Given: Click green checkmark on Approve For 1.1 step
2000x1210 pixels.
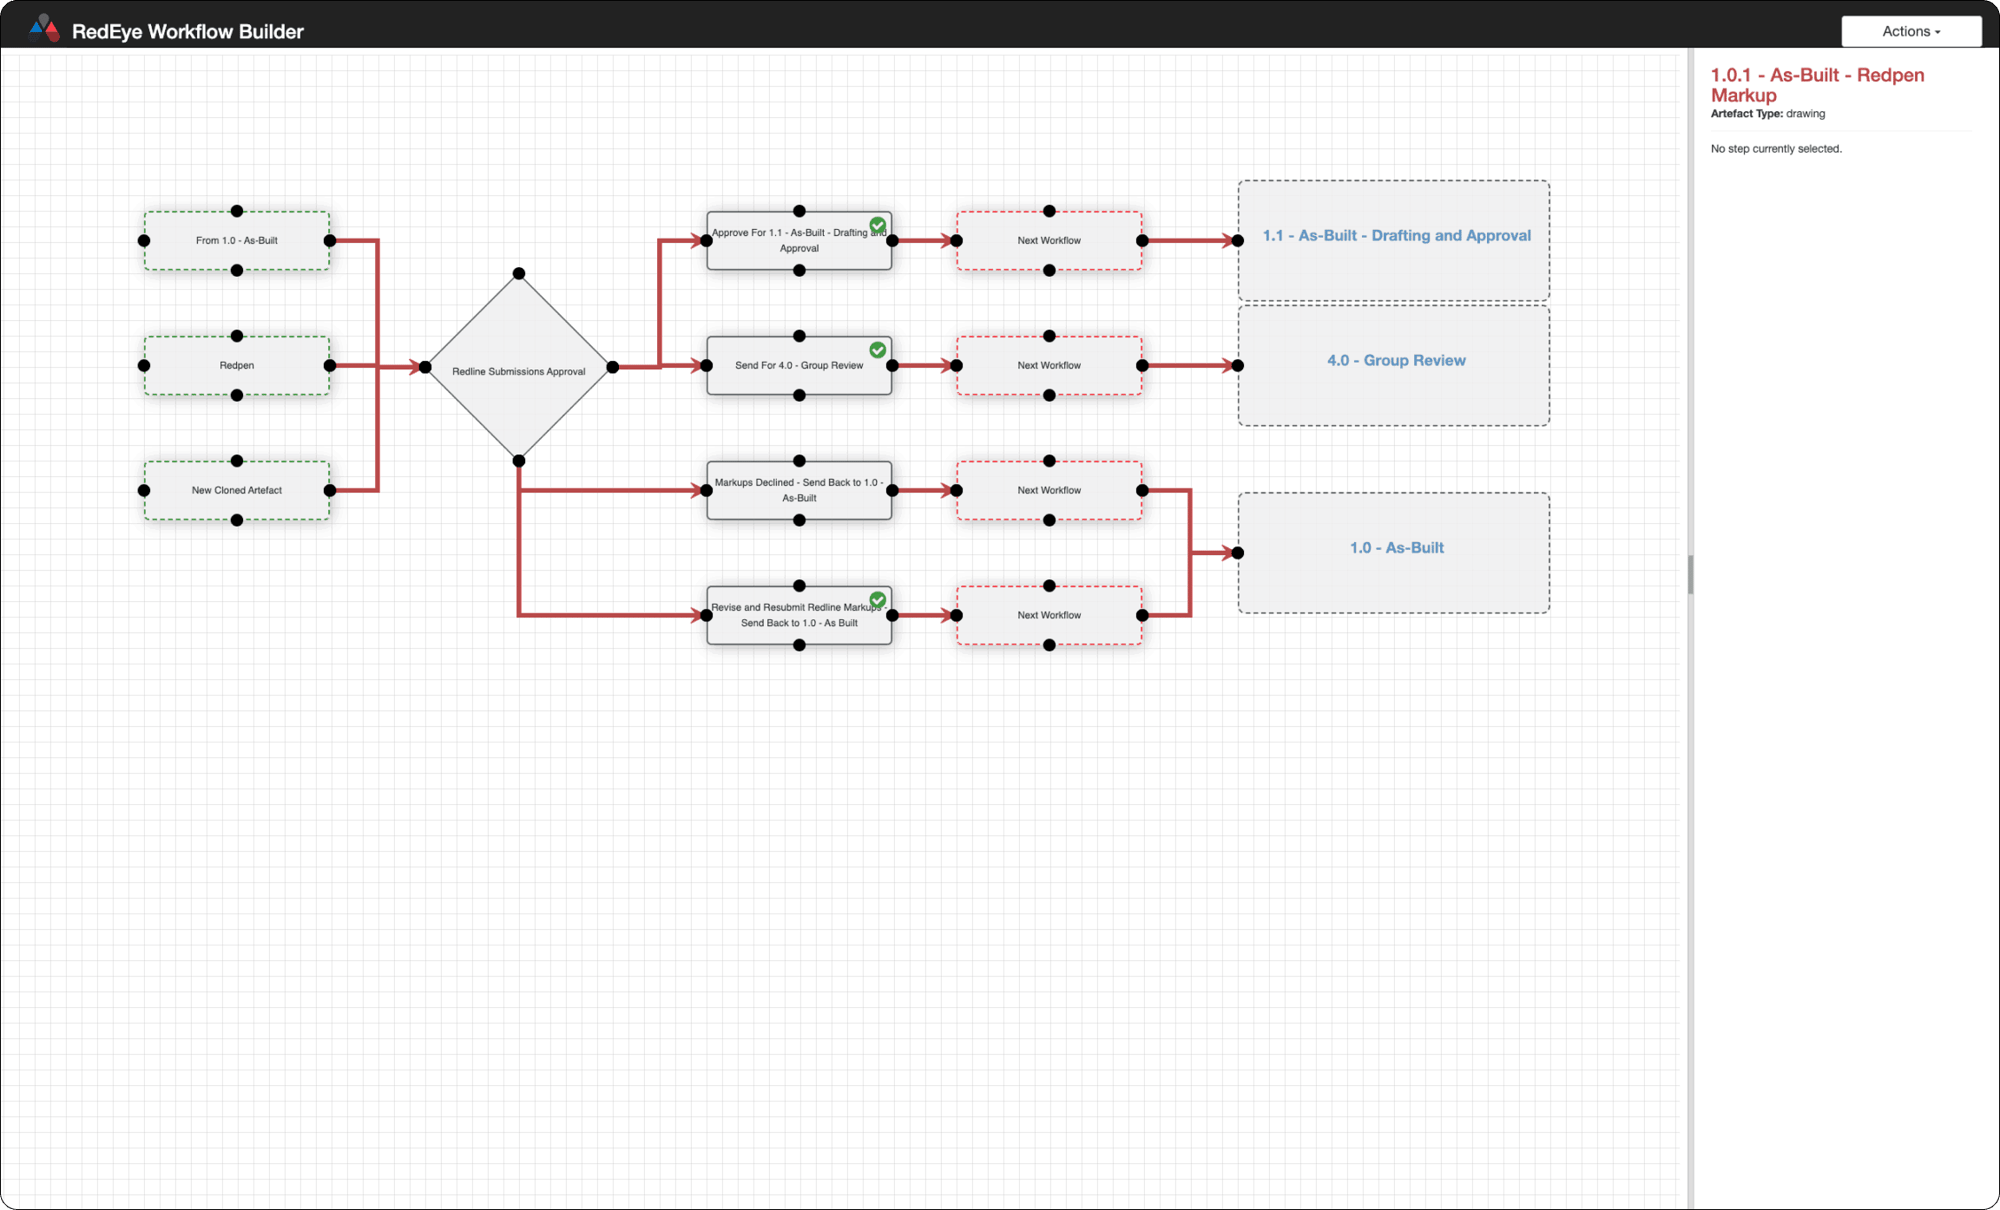Looking at the screenshot, I should click(878, 224).
